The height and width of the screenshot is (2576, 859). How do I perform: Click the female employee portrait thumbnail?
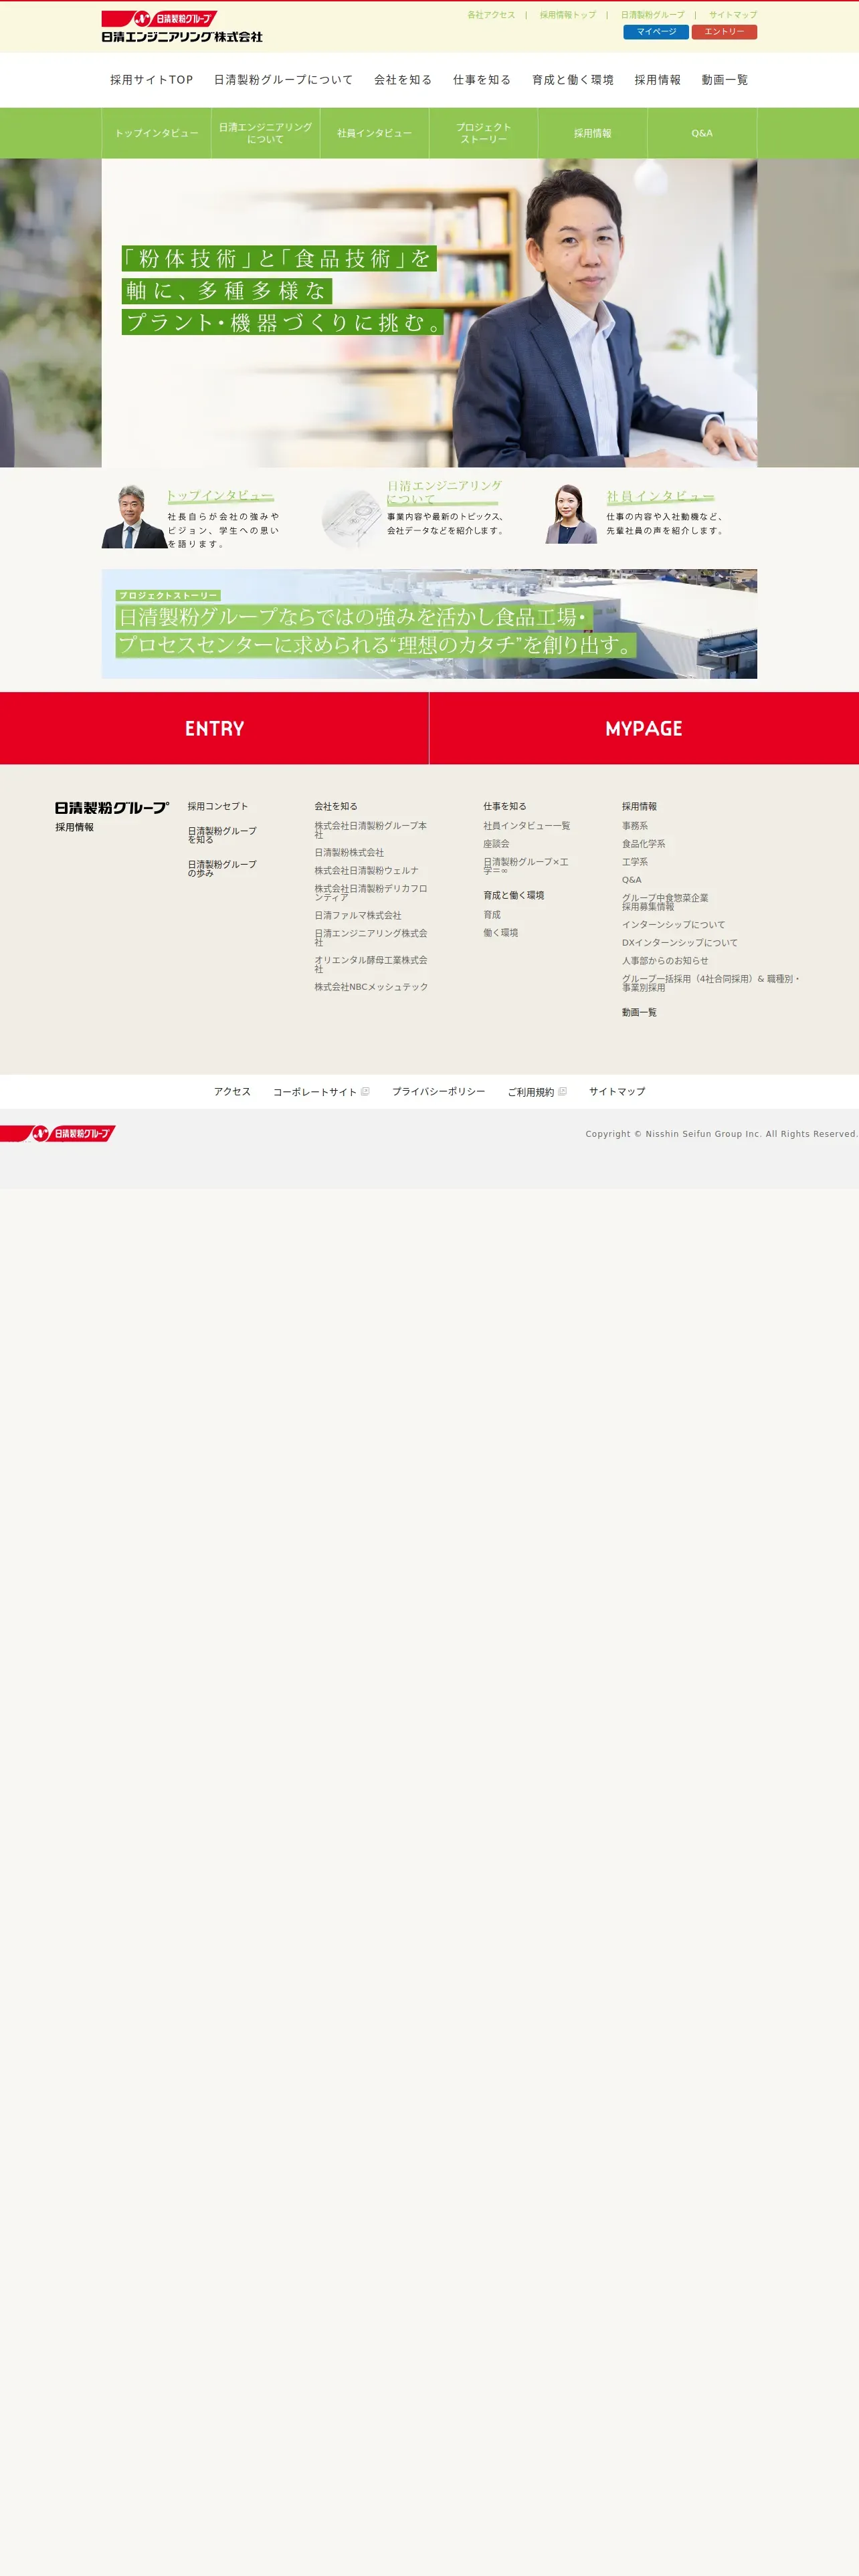tap(570, 514)
